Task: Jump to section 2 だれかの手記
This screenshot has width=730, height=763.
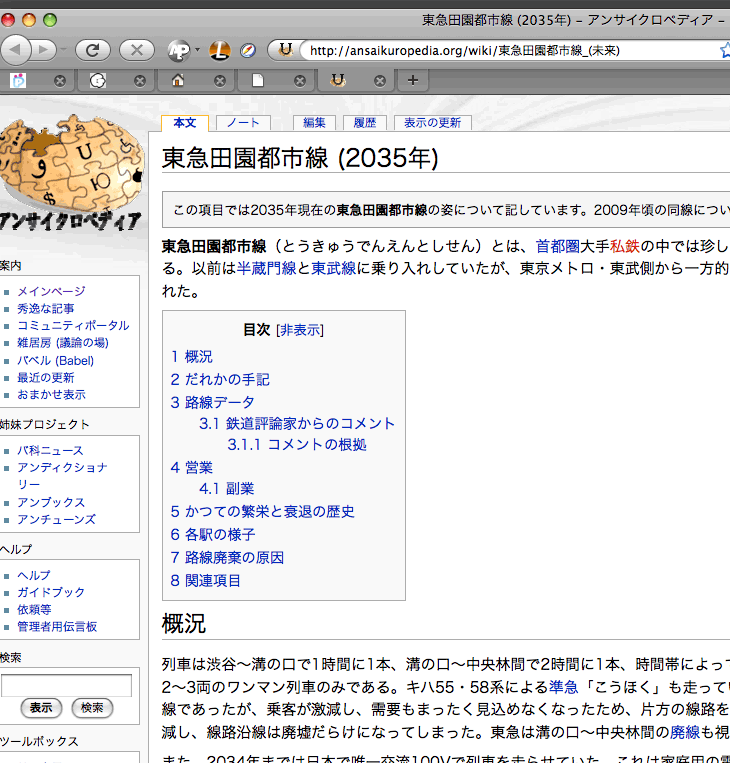Action: (220, 380)
